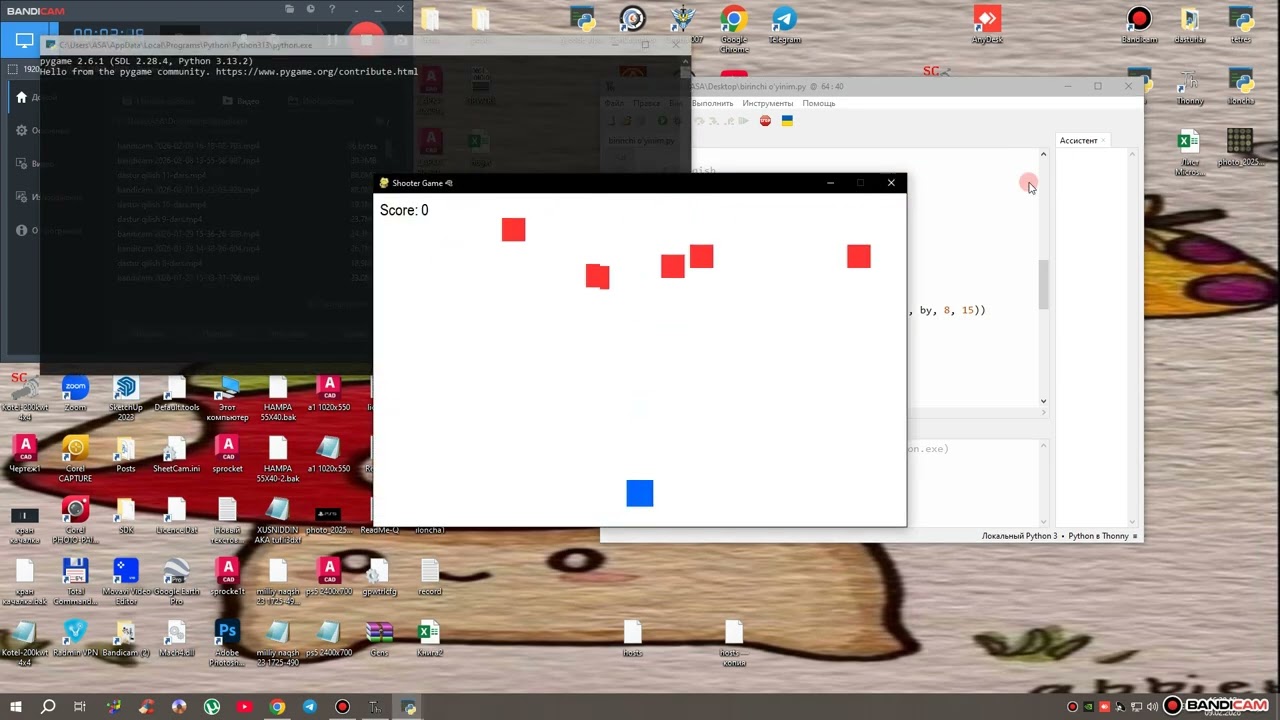This screenshot has height=720, width=1280.
Task: Open Task View on taskbar
Action: [x=80, y=707]
